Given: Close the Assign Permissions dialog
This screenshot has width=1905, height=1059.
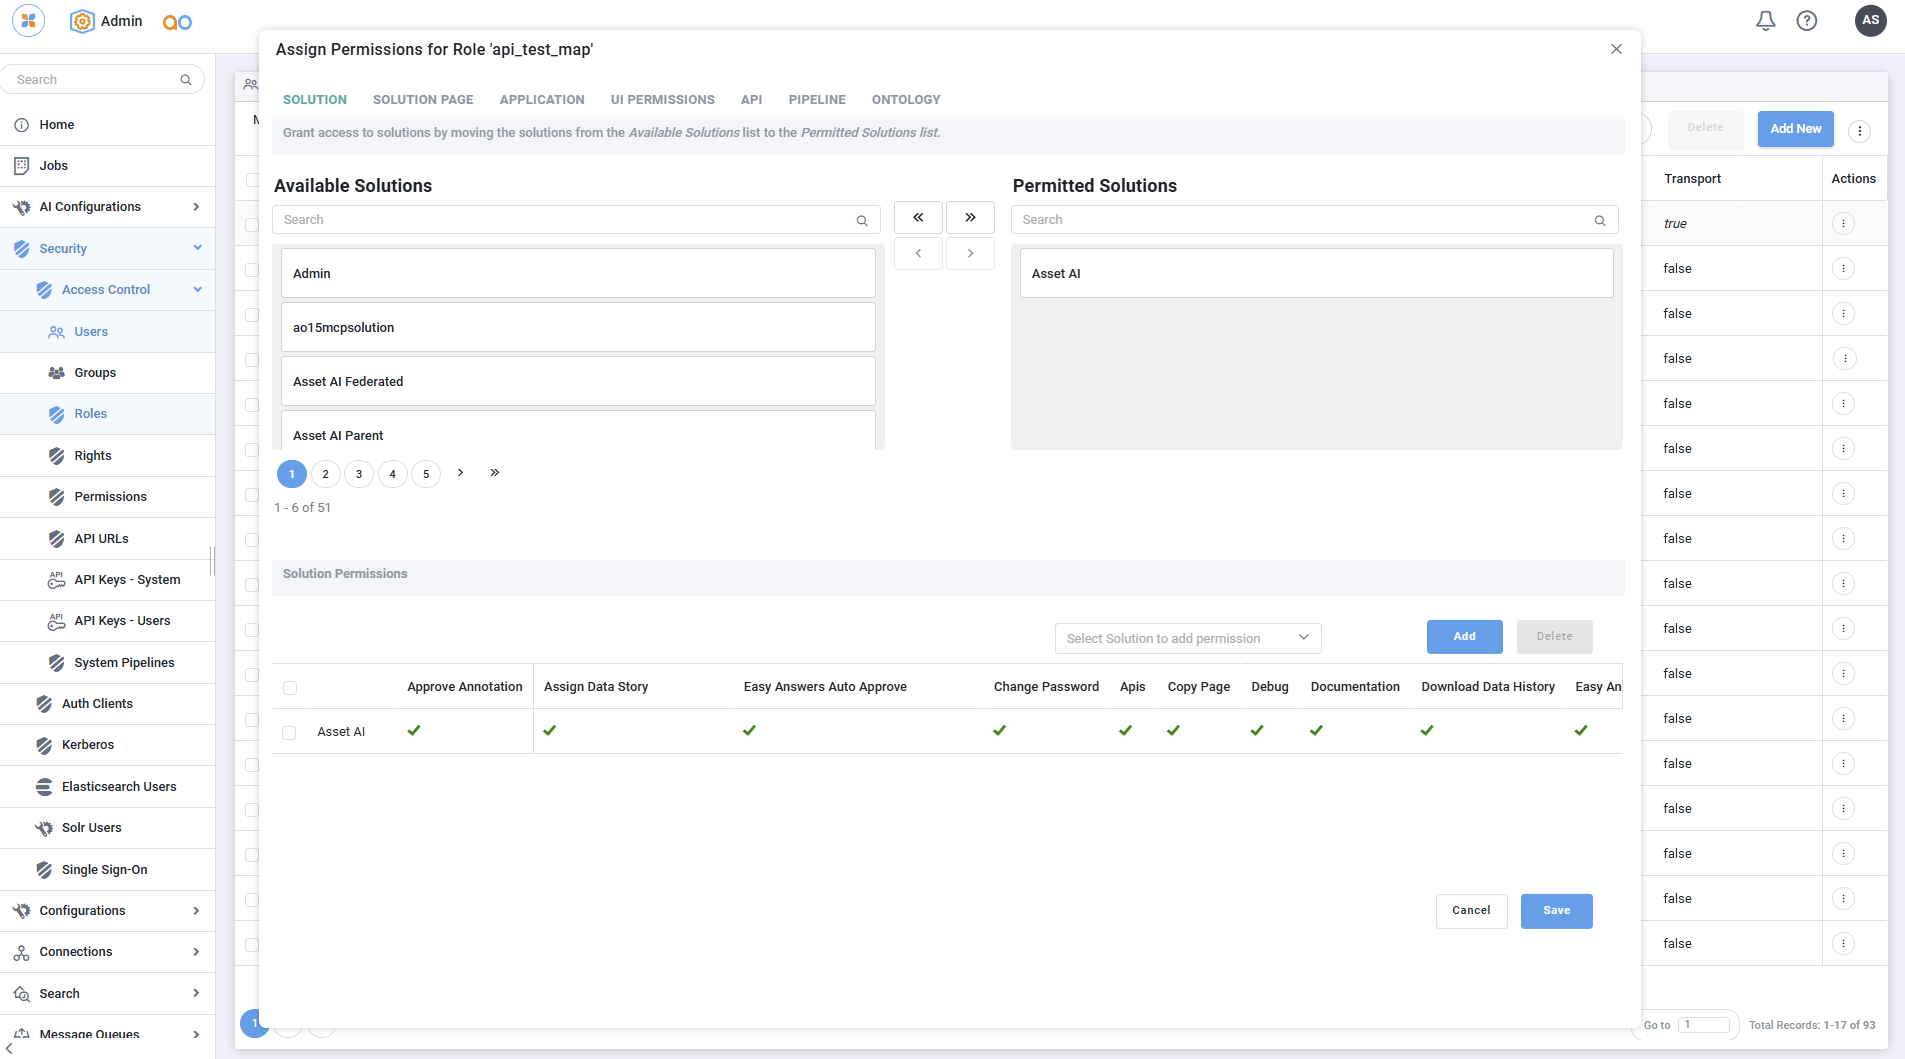Looking at the screenshot, I should click(x=1616, y=49).
